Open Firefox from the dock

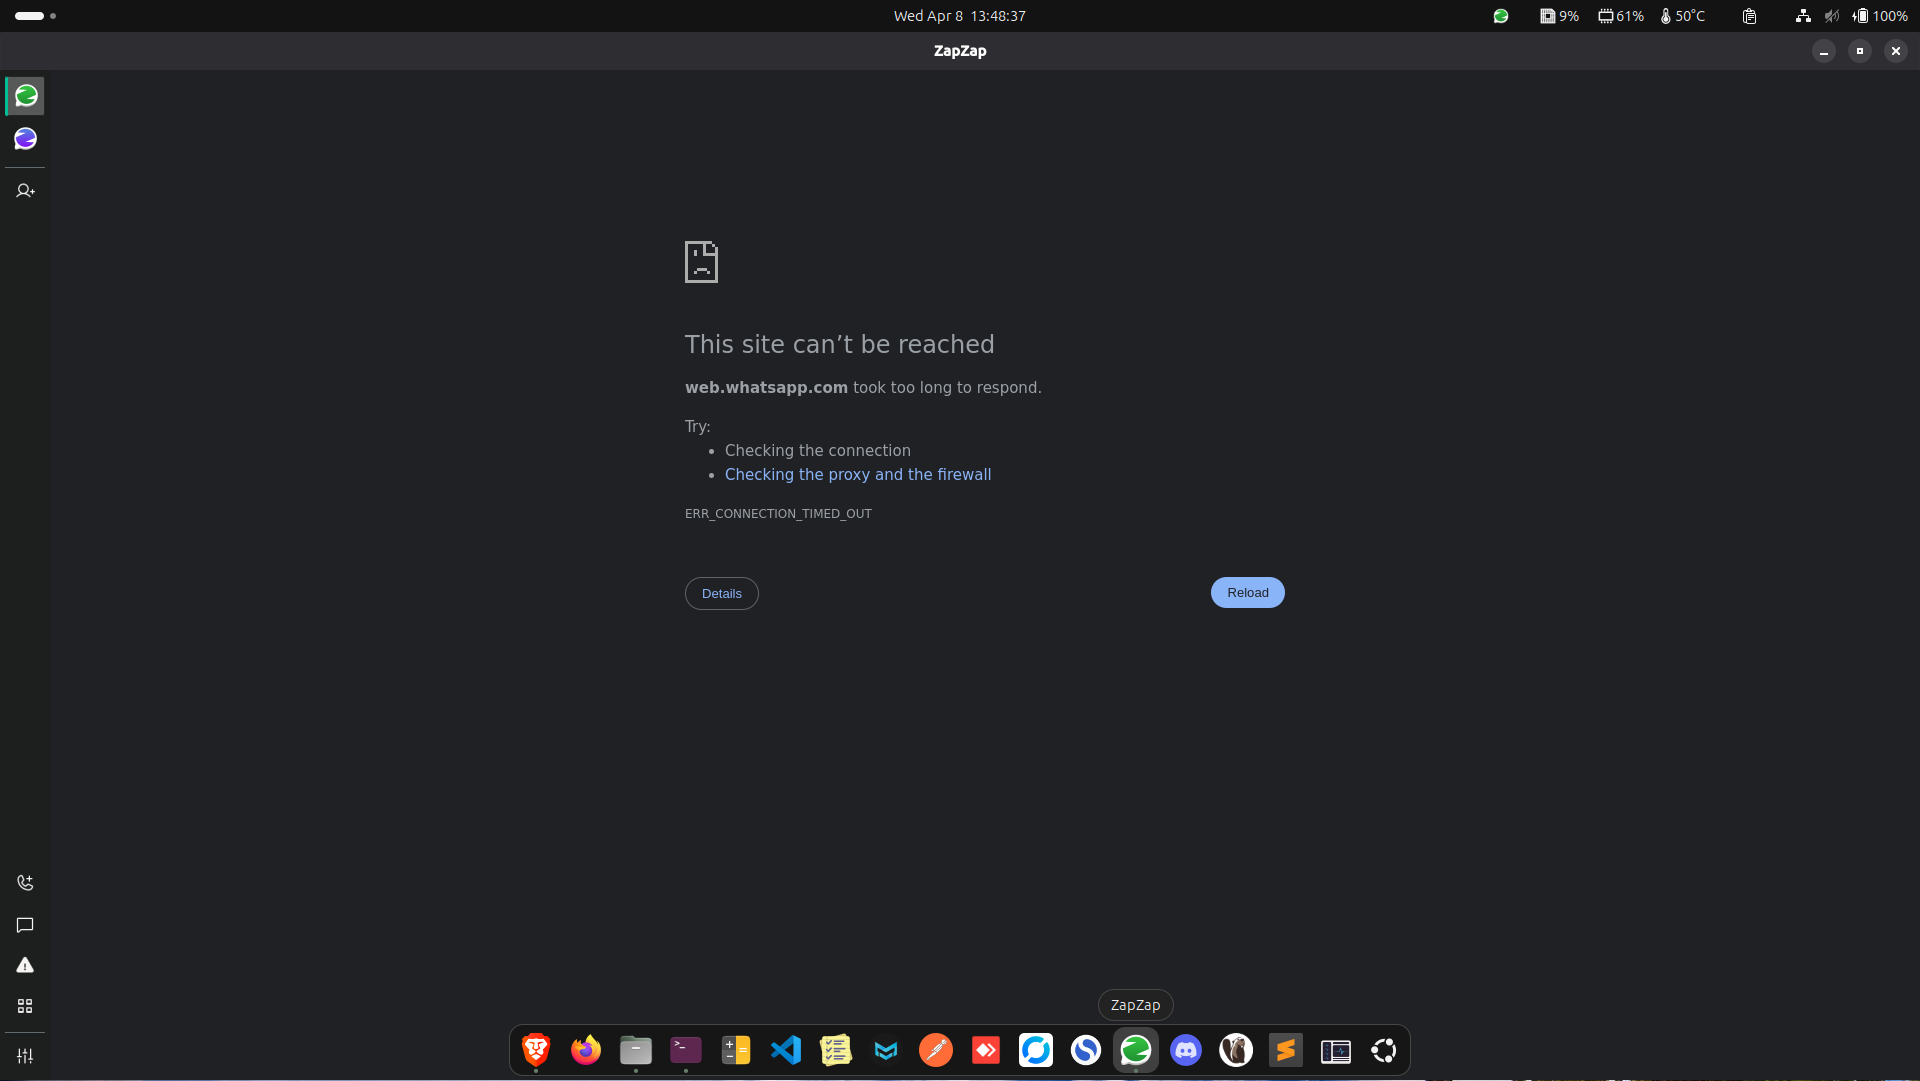click(x=586, y=1051)
